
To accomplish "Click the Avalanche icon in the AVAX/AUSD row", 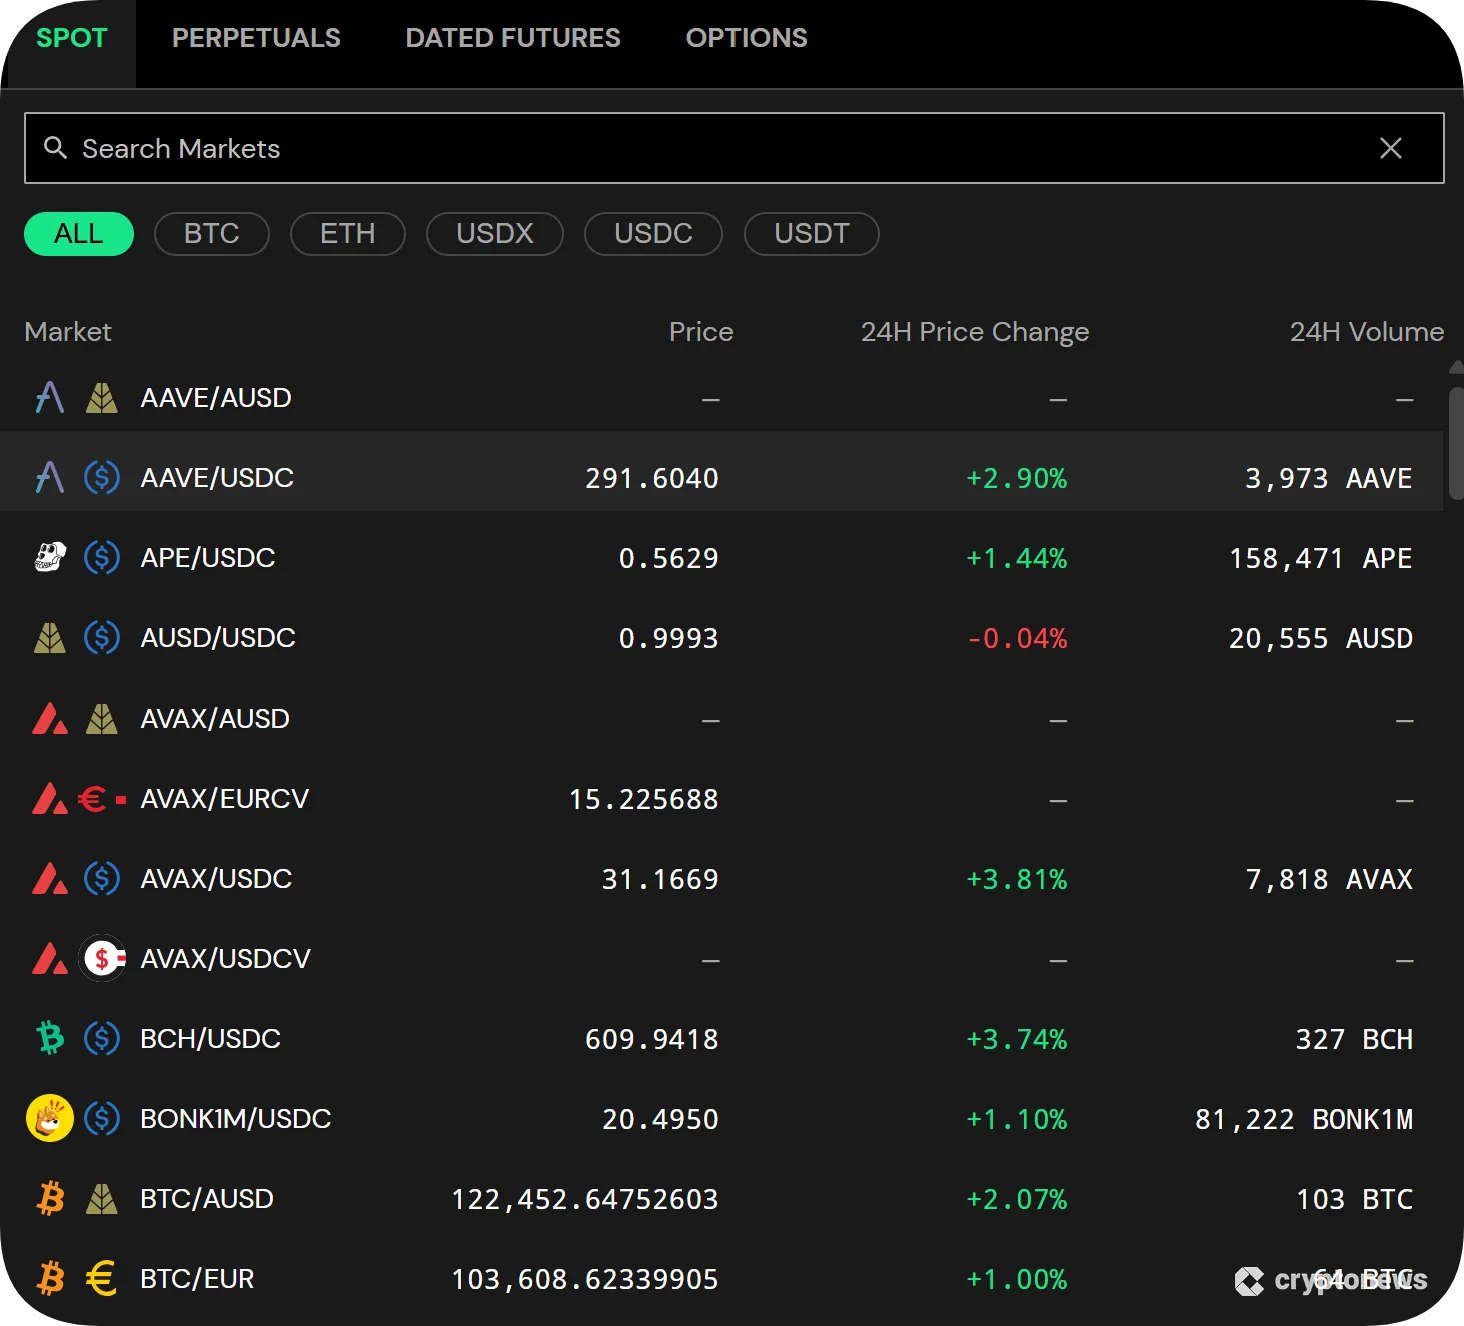I will tap(50, 718).
